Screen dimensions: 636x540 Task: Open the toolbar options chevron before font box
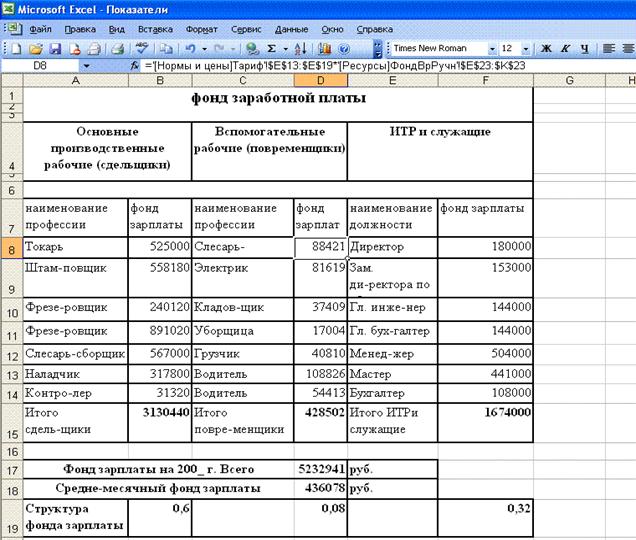(x=378, y=49)
